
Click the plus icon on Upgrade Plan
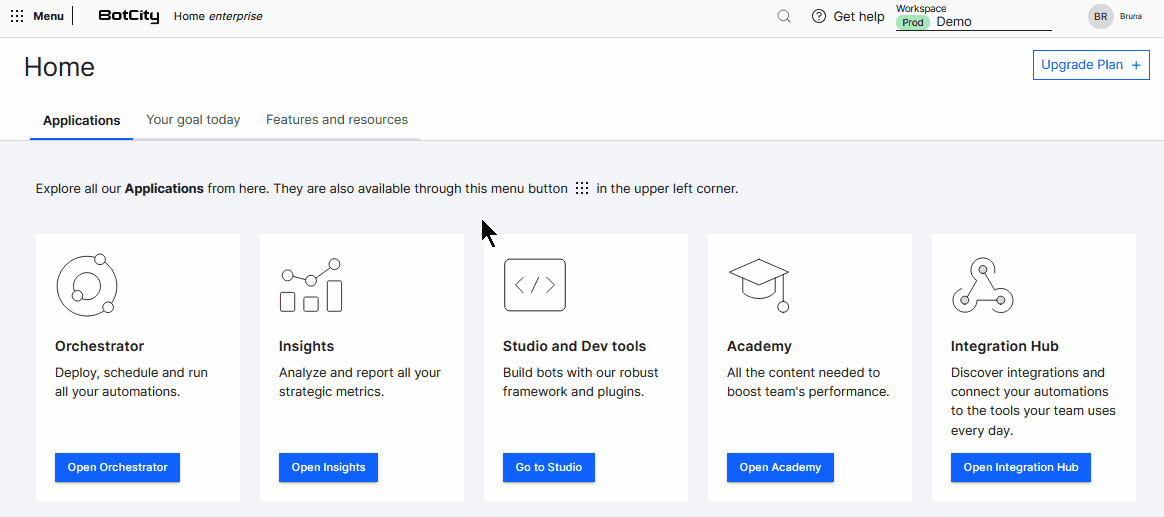(1136, 65)
